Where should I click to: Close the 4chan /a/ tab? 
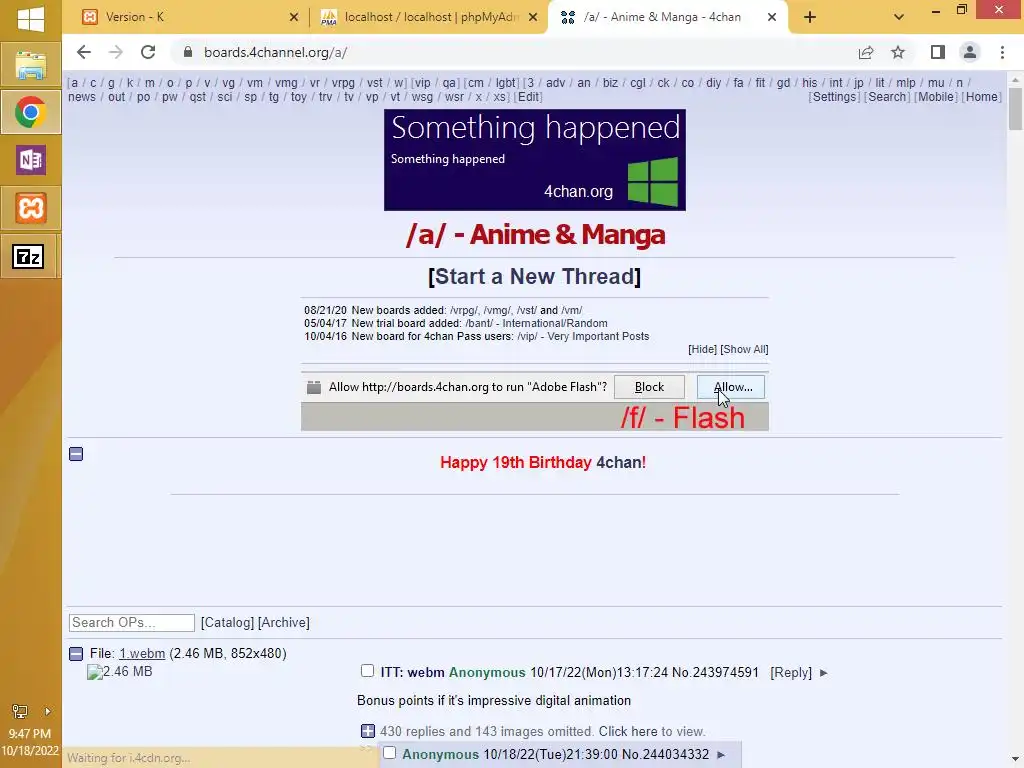coord(772,17)
